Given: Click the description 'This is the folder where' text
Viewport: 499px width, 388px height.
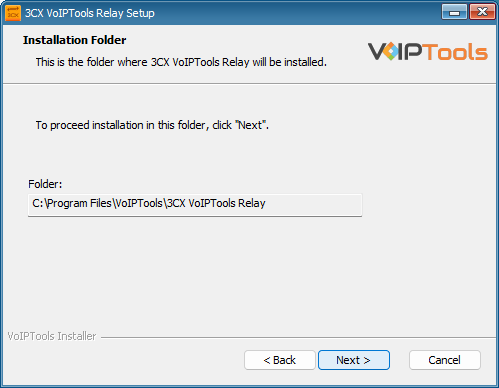Looking at the screenshot, I should (92, 62).
